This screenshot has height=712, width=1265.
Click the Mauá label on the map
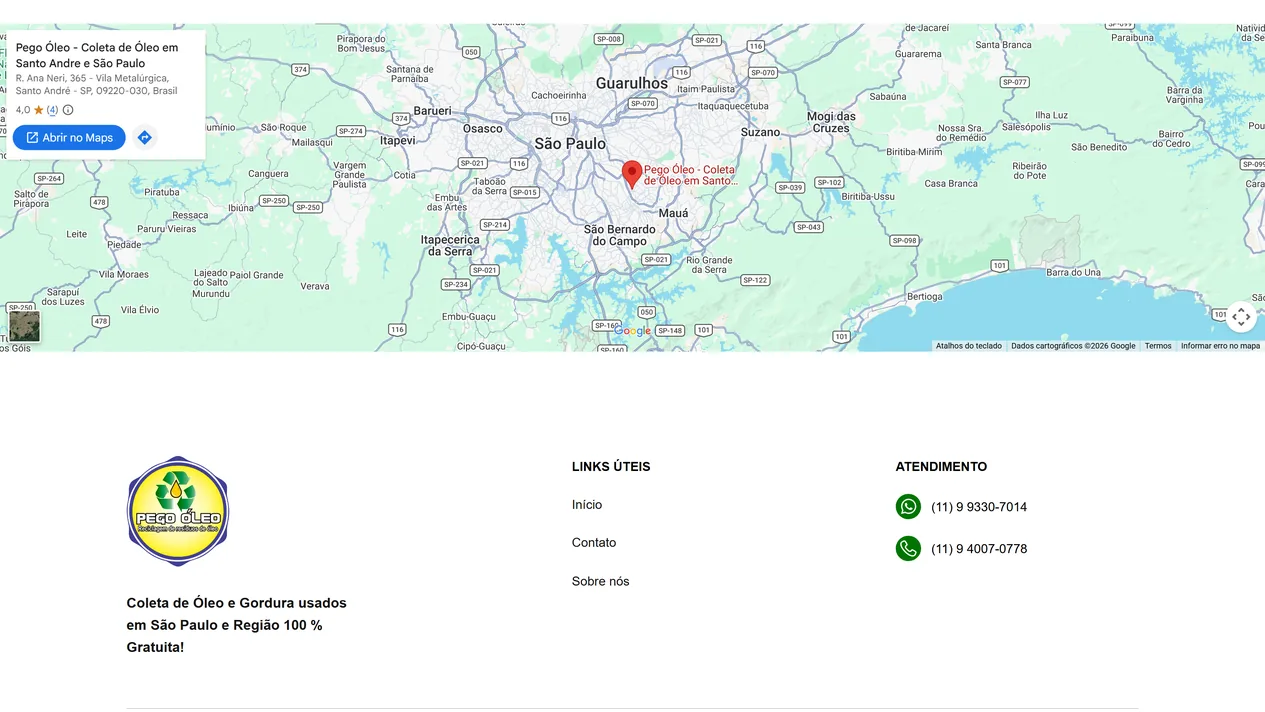tap(673, 213)
